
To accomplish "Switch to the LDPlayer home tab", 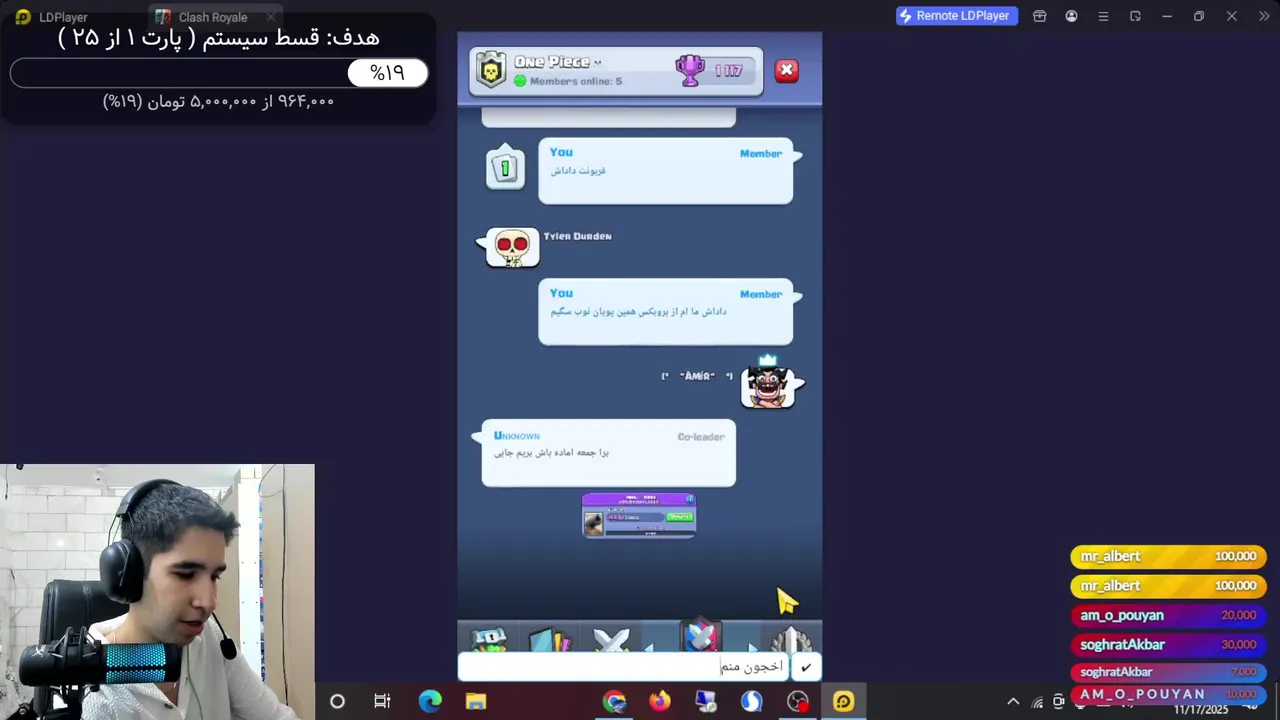I will pos(52,17).
